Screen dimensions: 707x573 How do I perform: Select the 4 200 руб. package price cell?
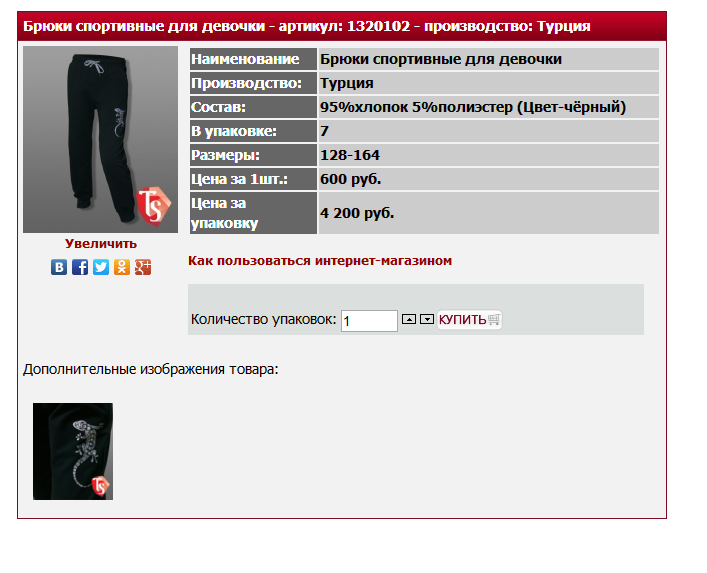coord(488,213)
